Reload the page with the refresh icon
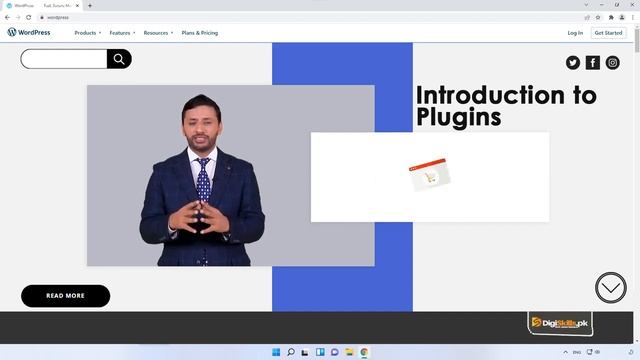 tap(29, 17)
